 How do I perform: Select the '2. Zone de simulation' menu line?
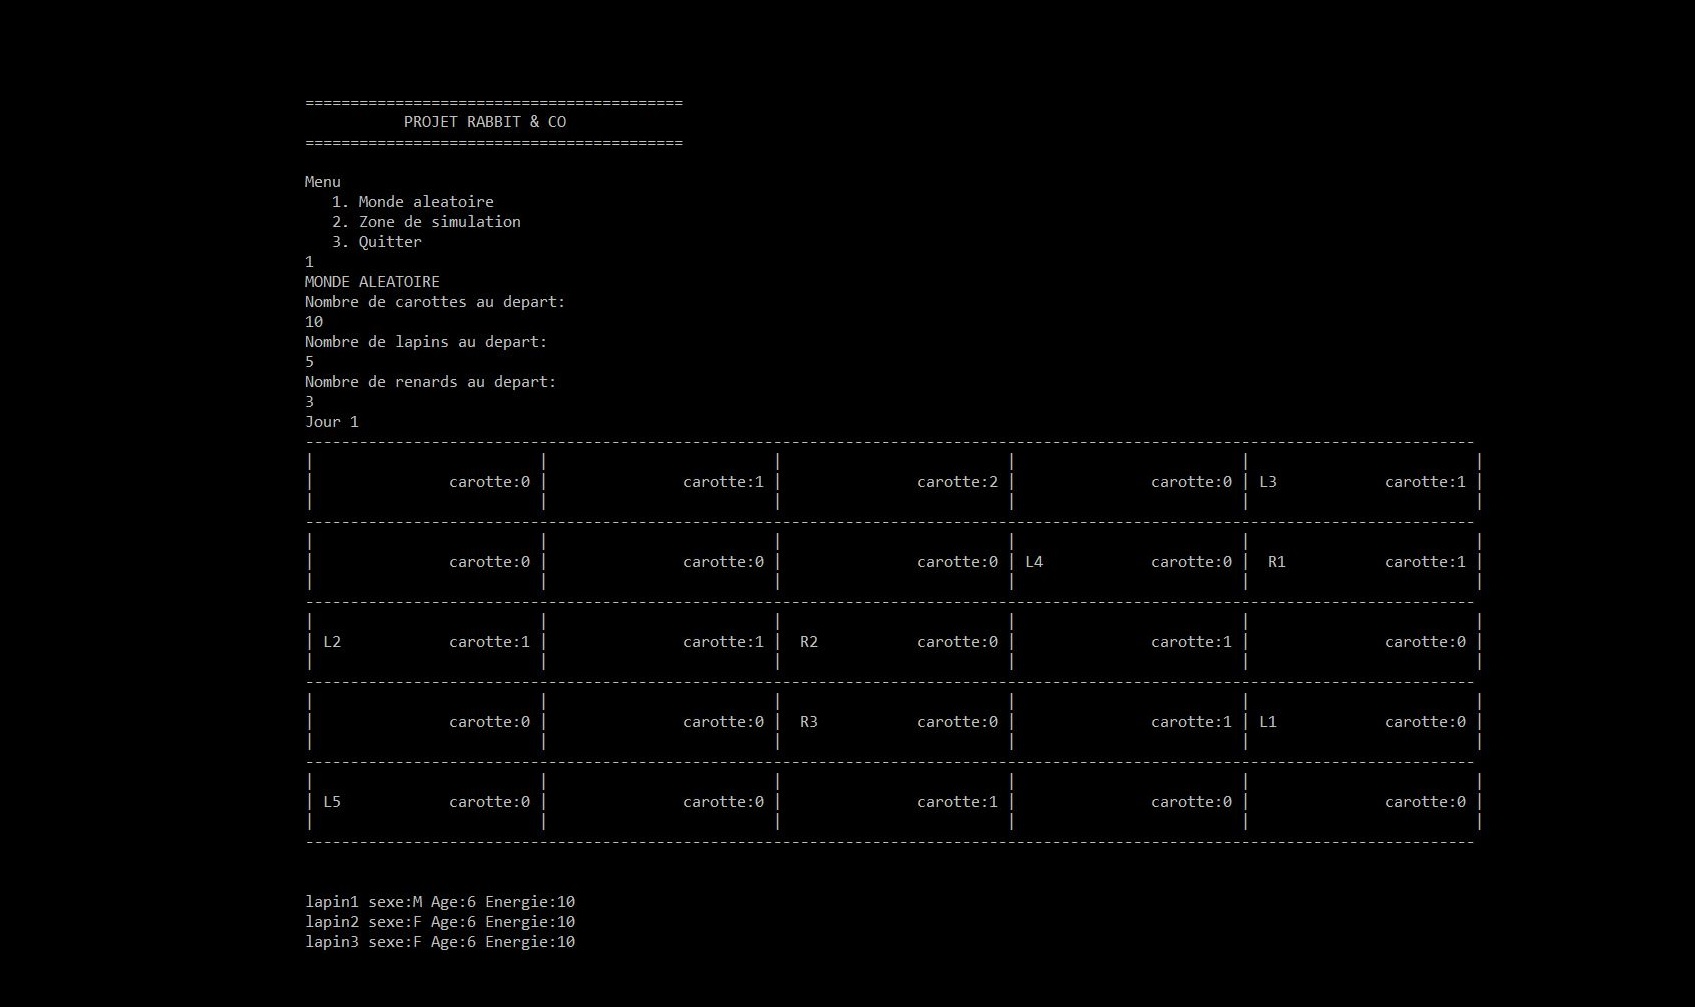426,222
